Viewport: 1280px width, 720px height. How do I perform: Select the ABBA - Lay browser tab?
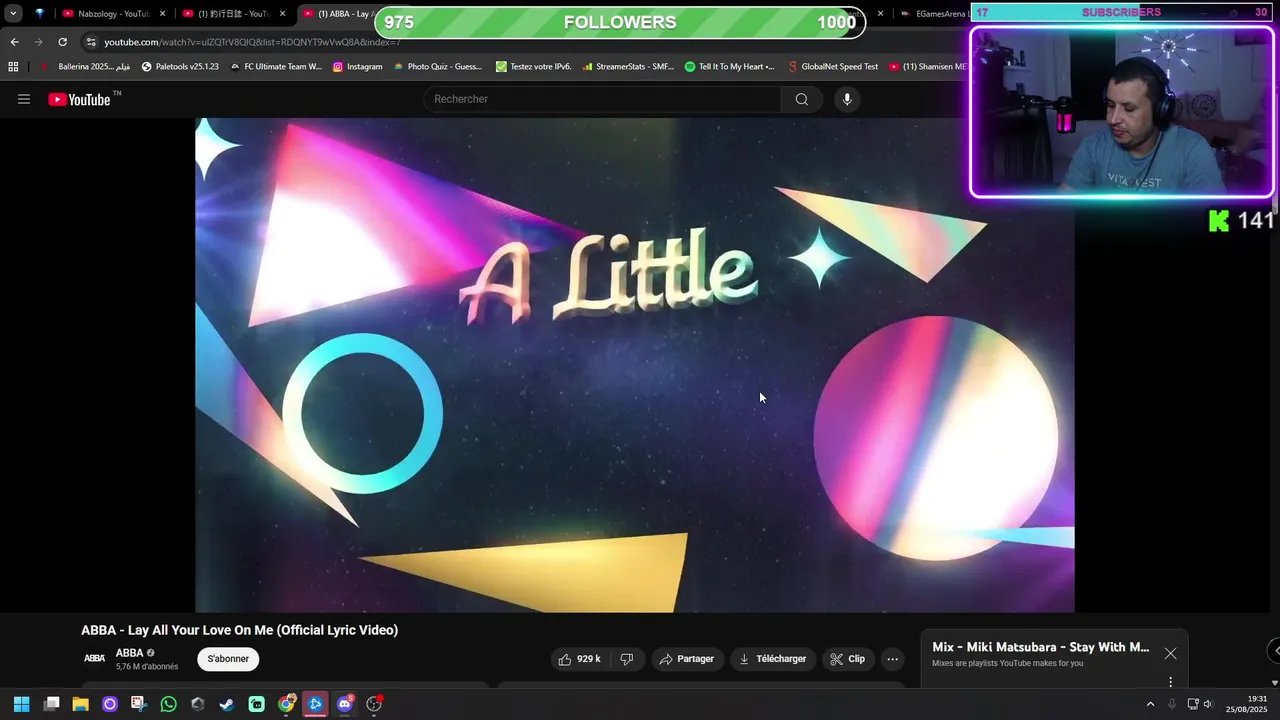coord(338,14)
